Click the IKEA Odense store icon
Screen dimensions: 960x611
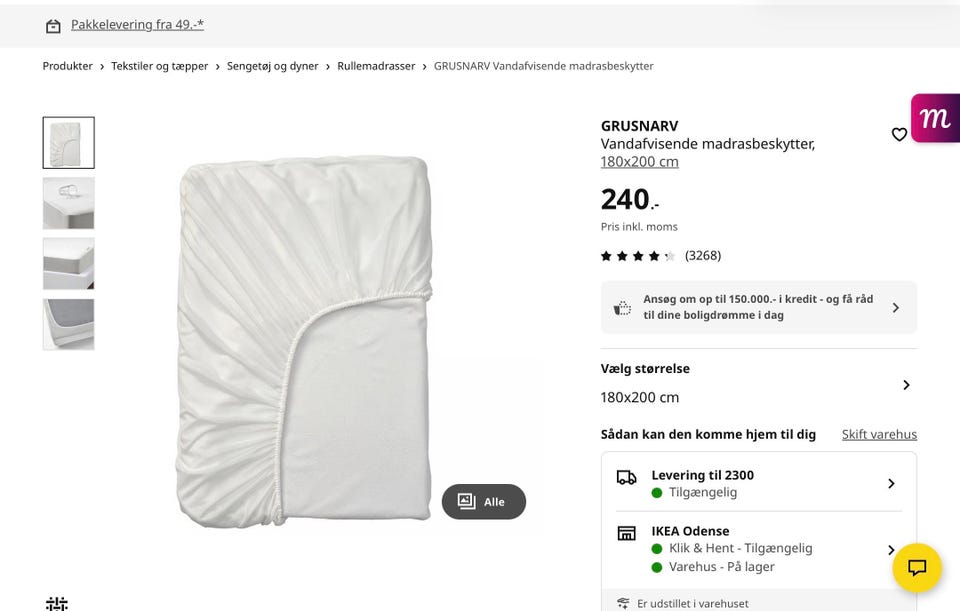point(627,533)
